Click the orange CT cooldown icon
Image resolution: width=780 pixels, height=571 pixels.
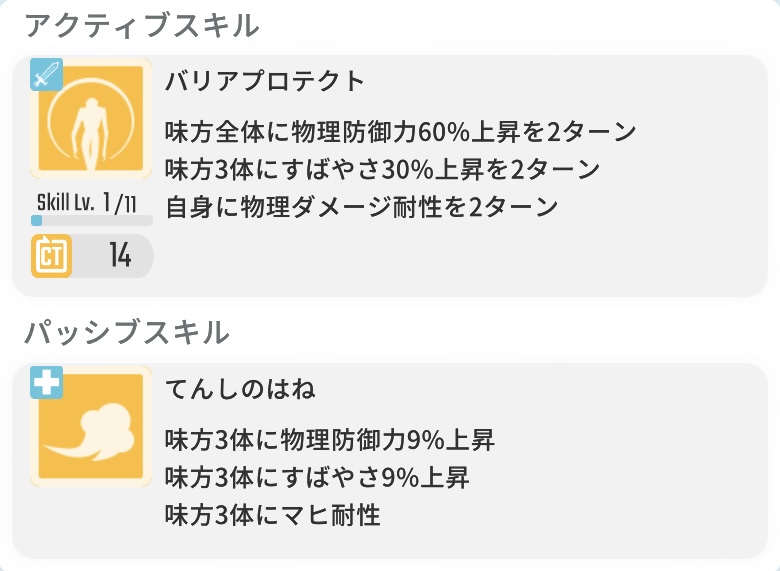52,256
